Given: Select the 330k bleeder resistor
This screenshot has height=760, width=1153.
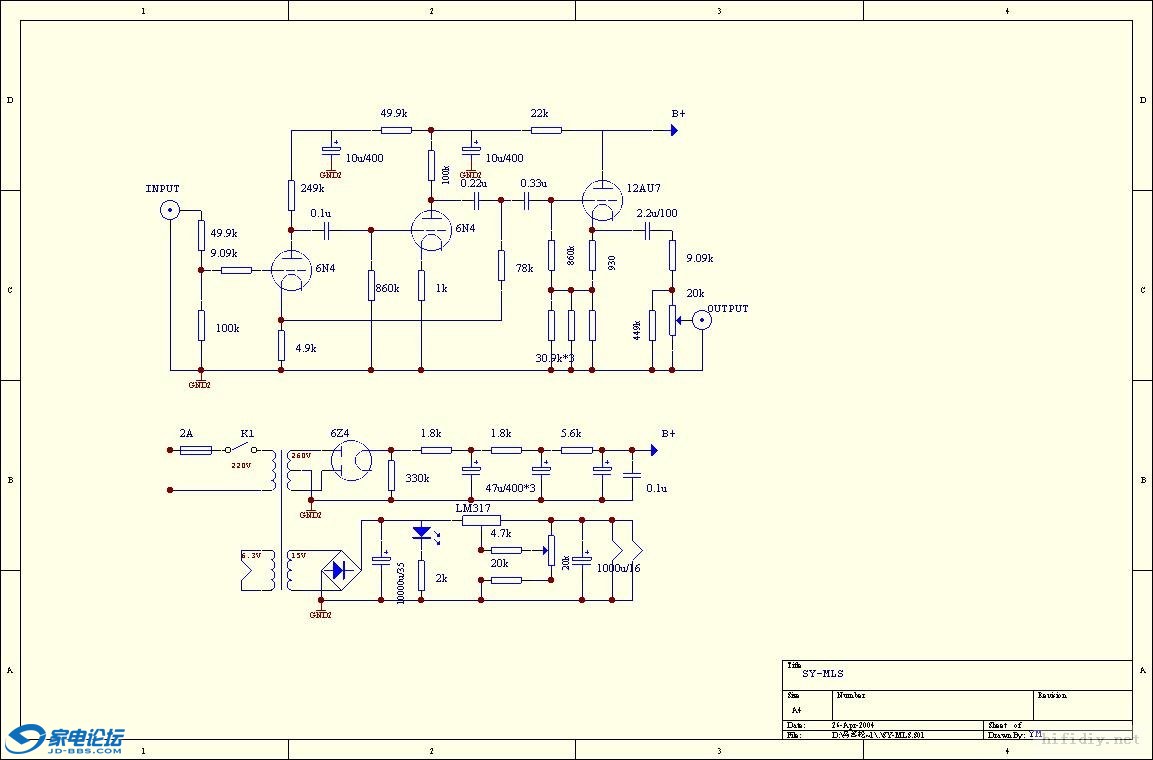Looking at the screenshot, I should pos(391,476).
